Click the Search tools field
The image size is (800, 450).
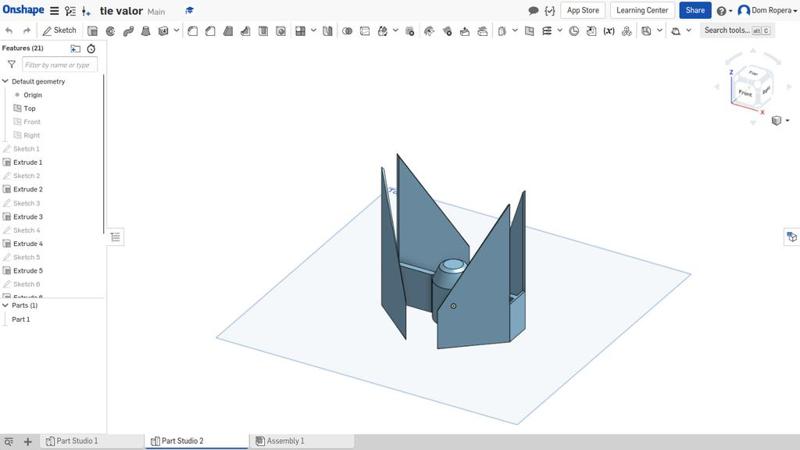(737, 31)
